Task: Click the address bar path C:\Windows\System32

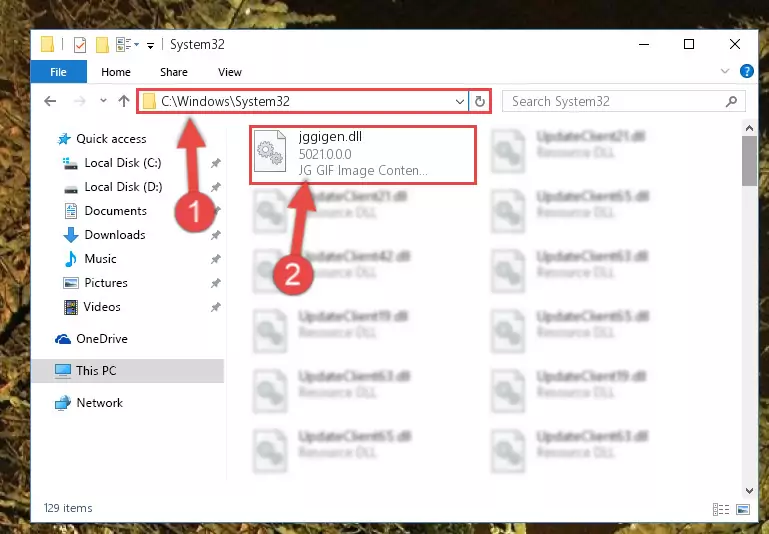Action: tap(226, 102)
